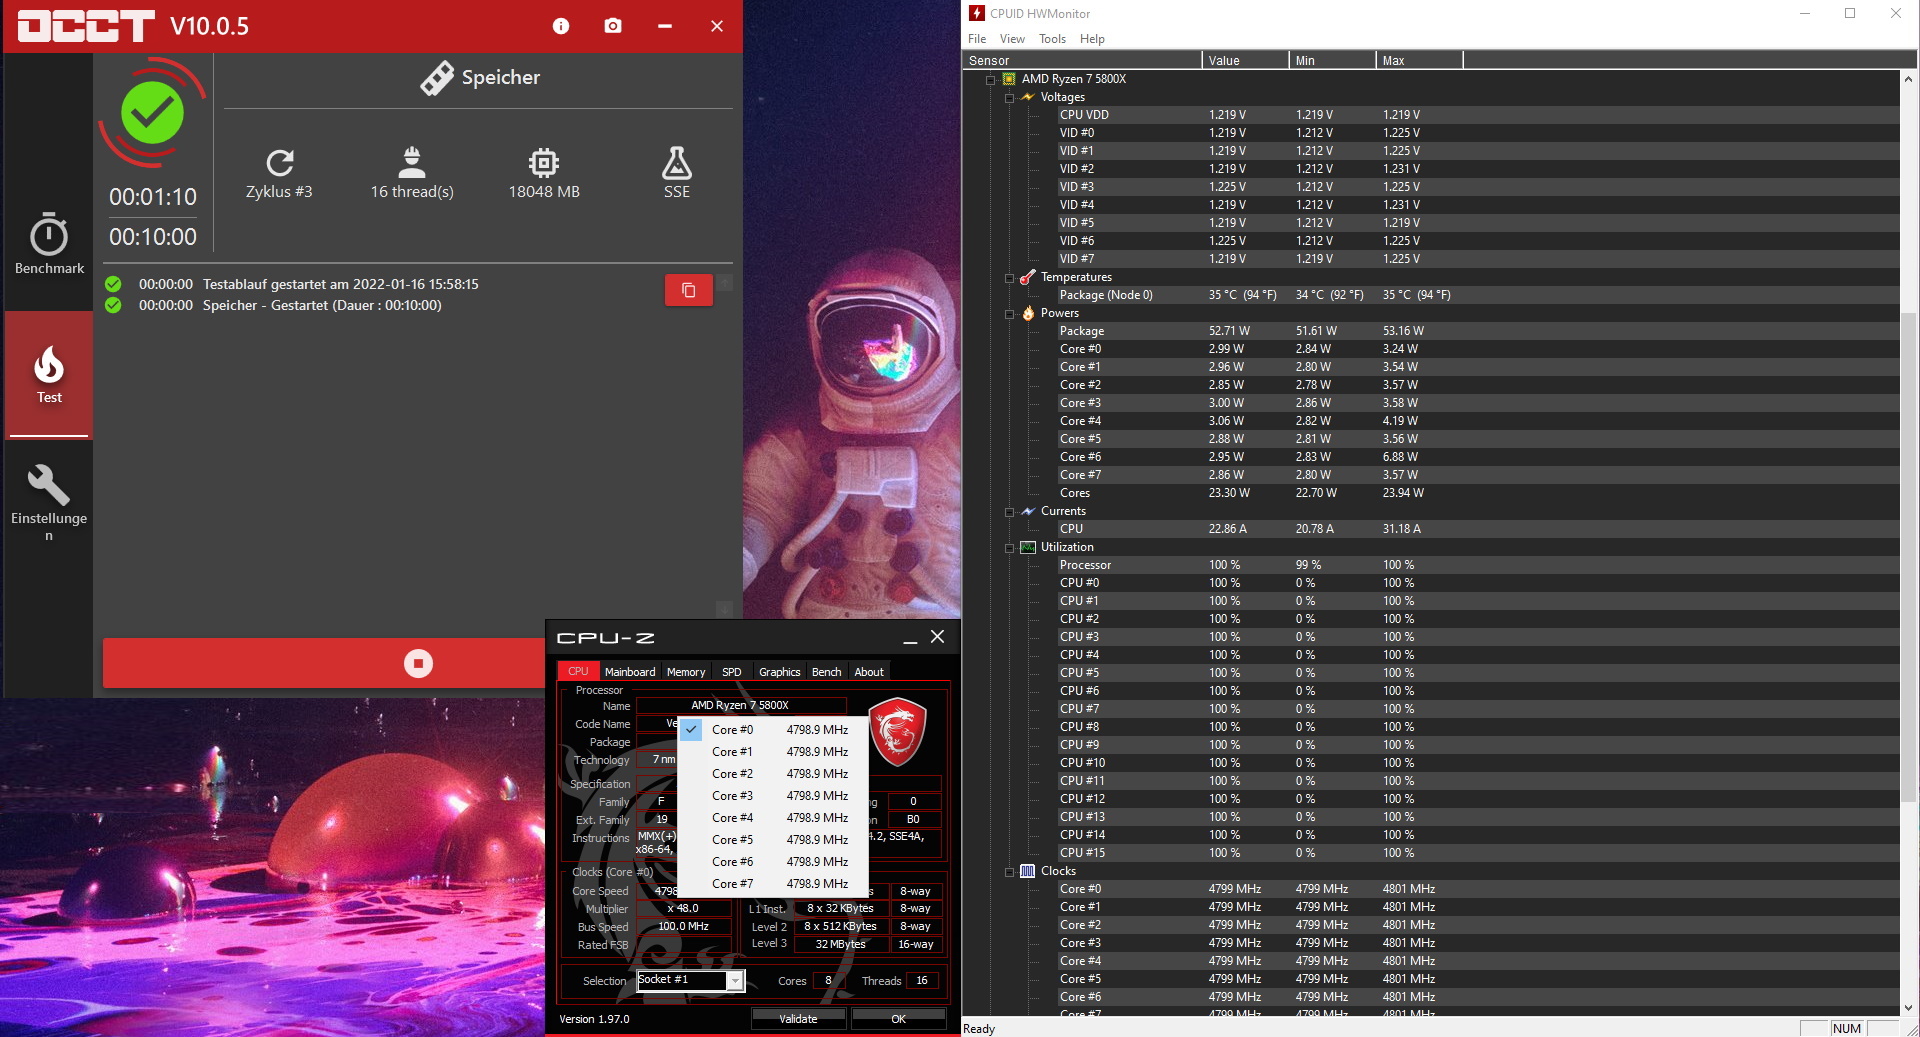Take a screenshot with OCCT camera icon

point(613,26)
